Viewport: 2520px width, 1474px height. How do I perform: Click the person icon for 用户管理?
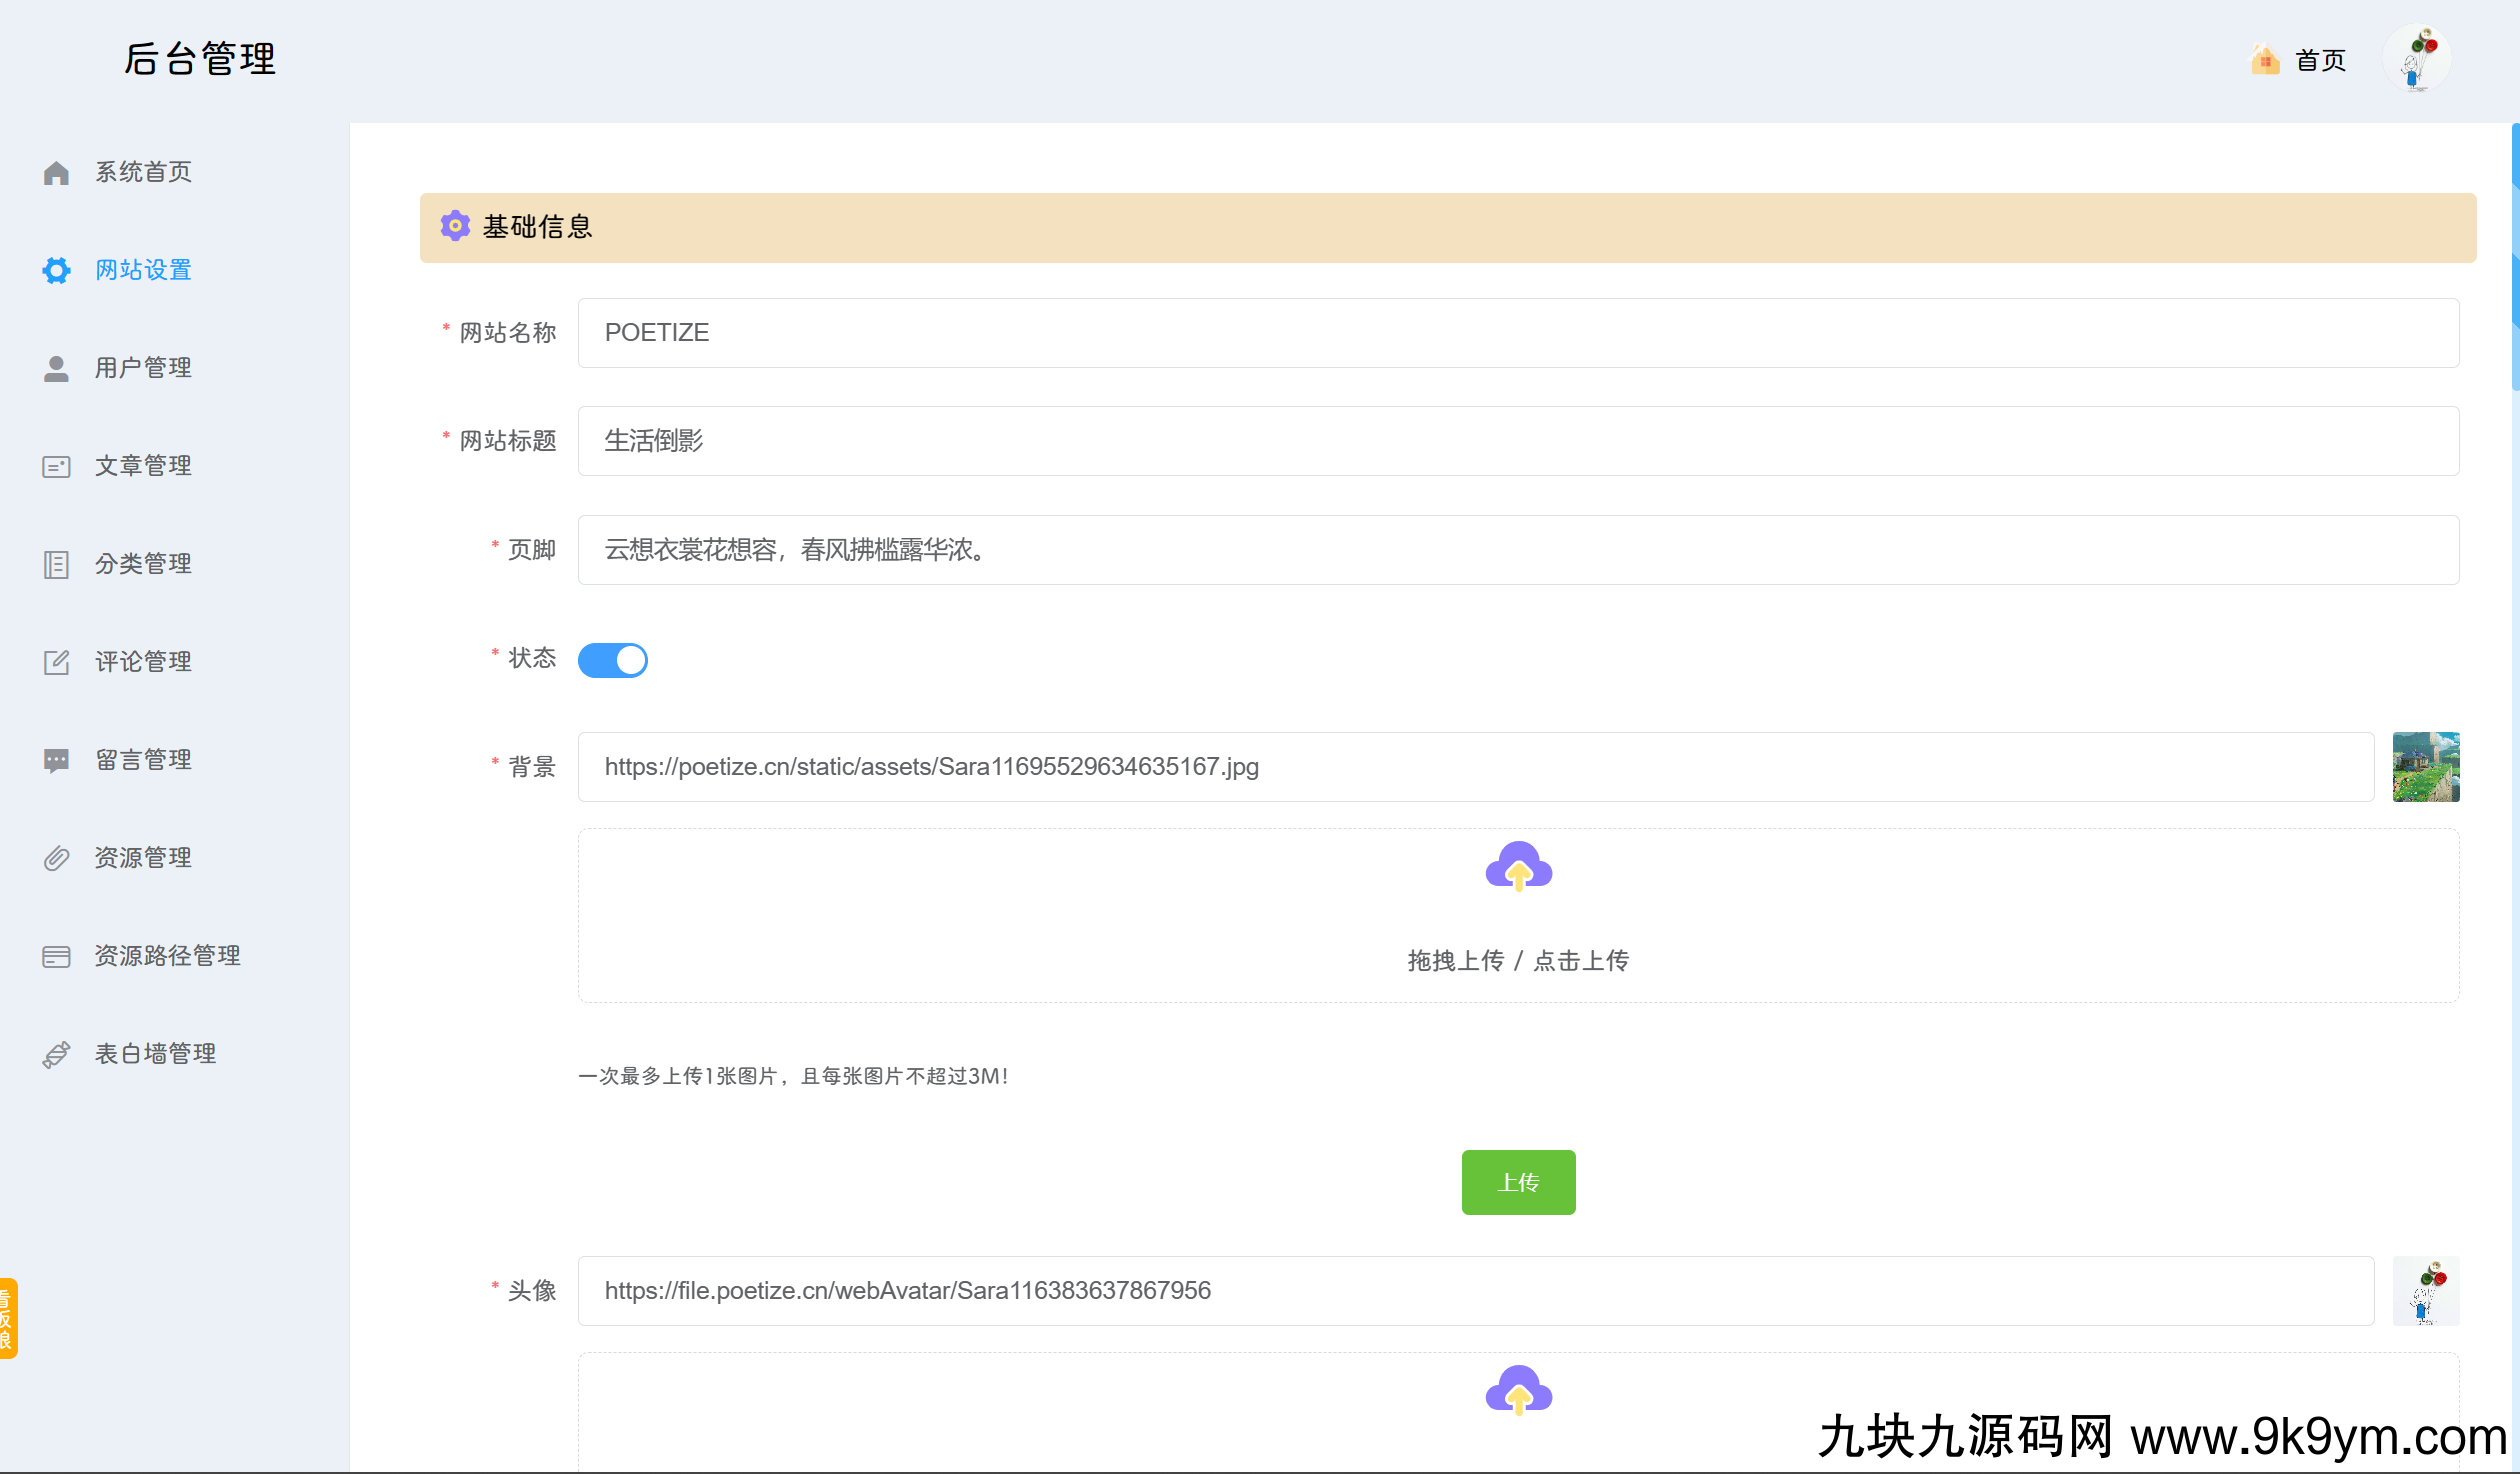[56, 368]
